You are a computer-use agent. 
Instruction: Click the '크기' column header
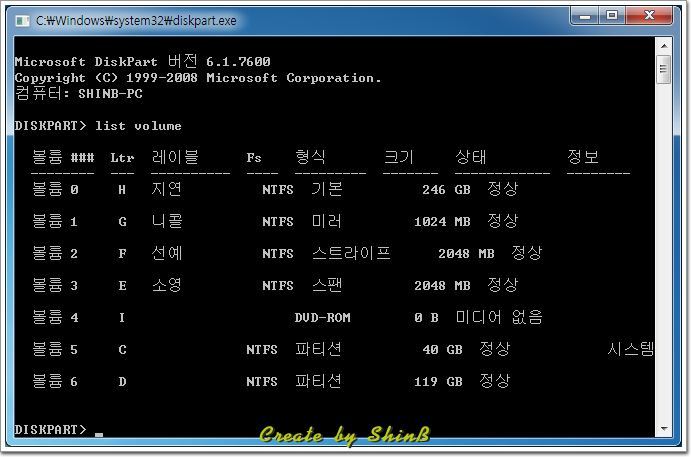(x=398, y=157)
